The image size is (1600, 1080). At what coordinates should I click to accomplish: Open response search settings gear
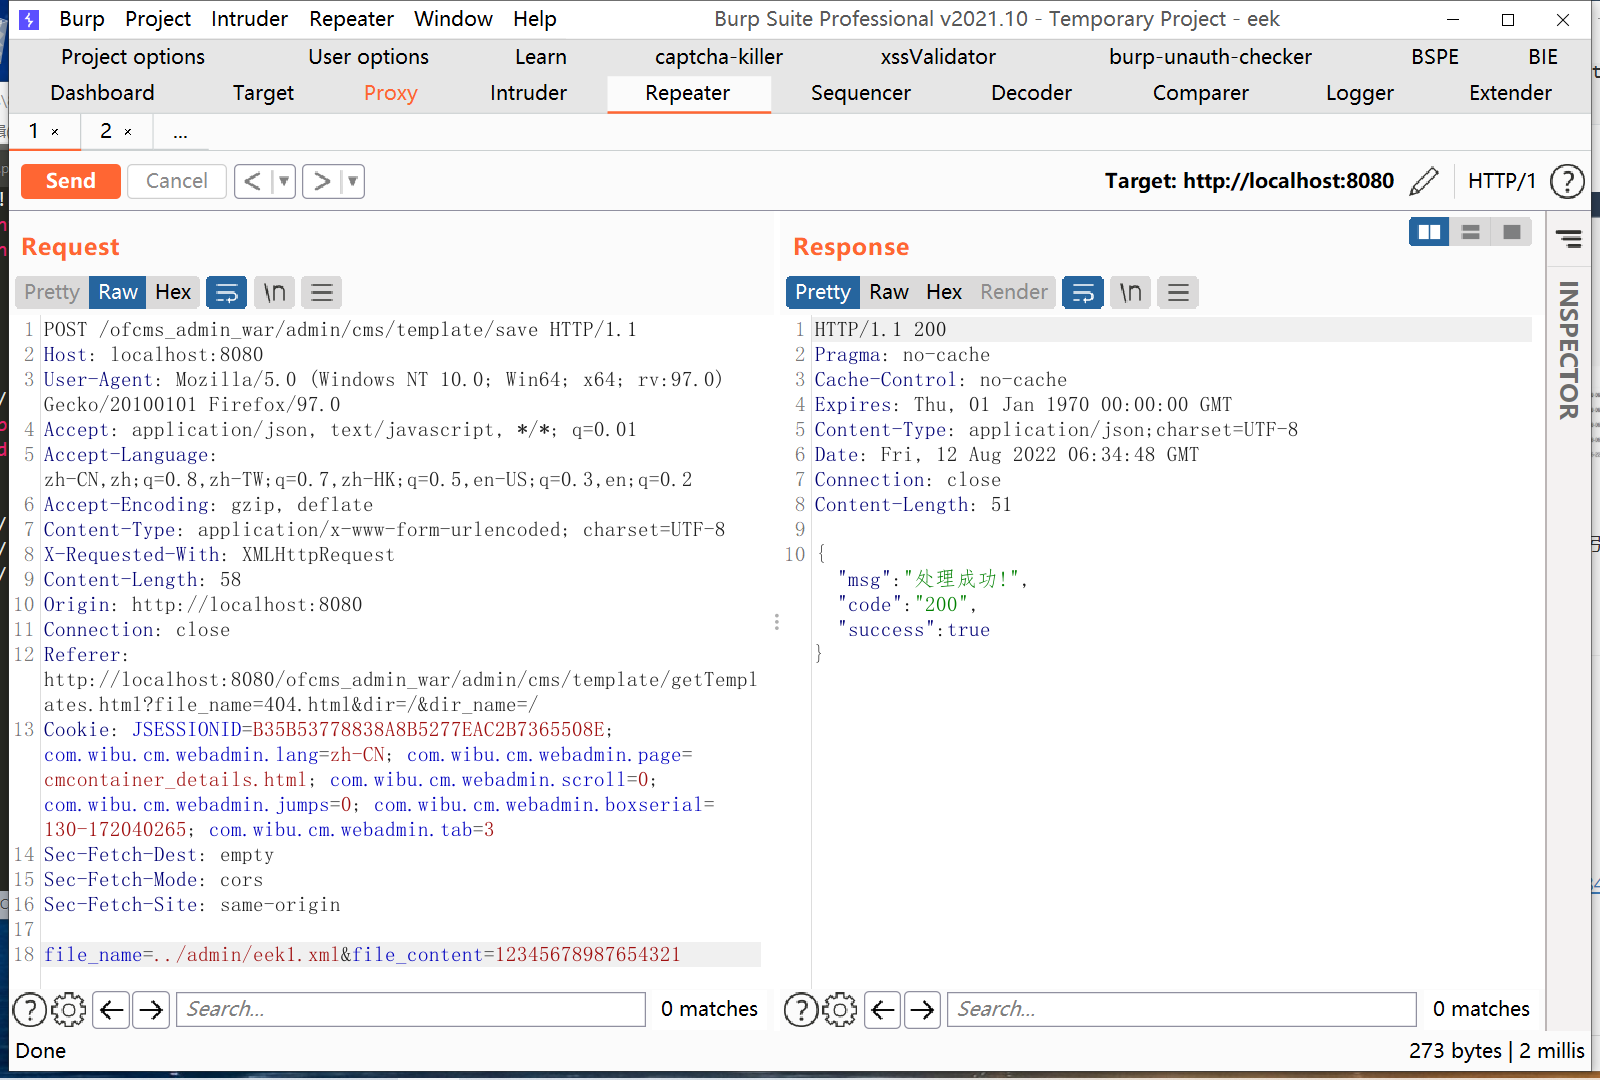840,1010
